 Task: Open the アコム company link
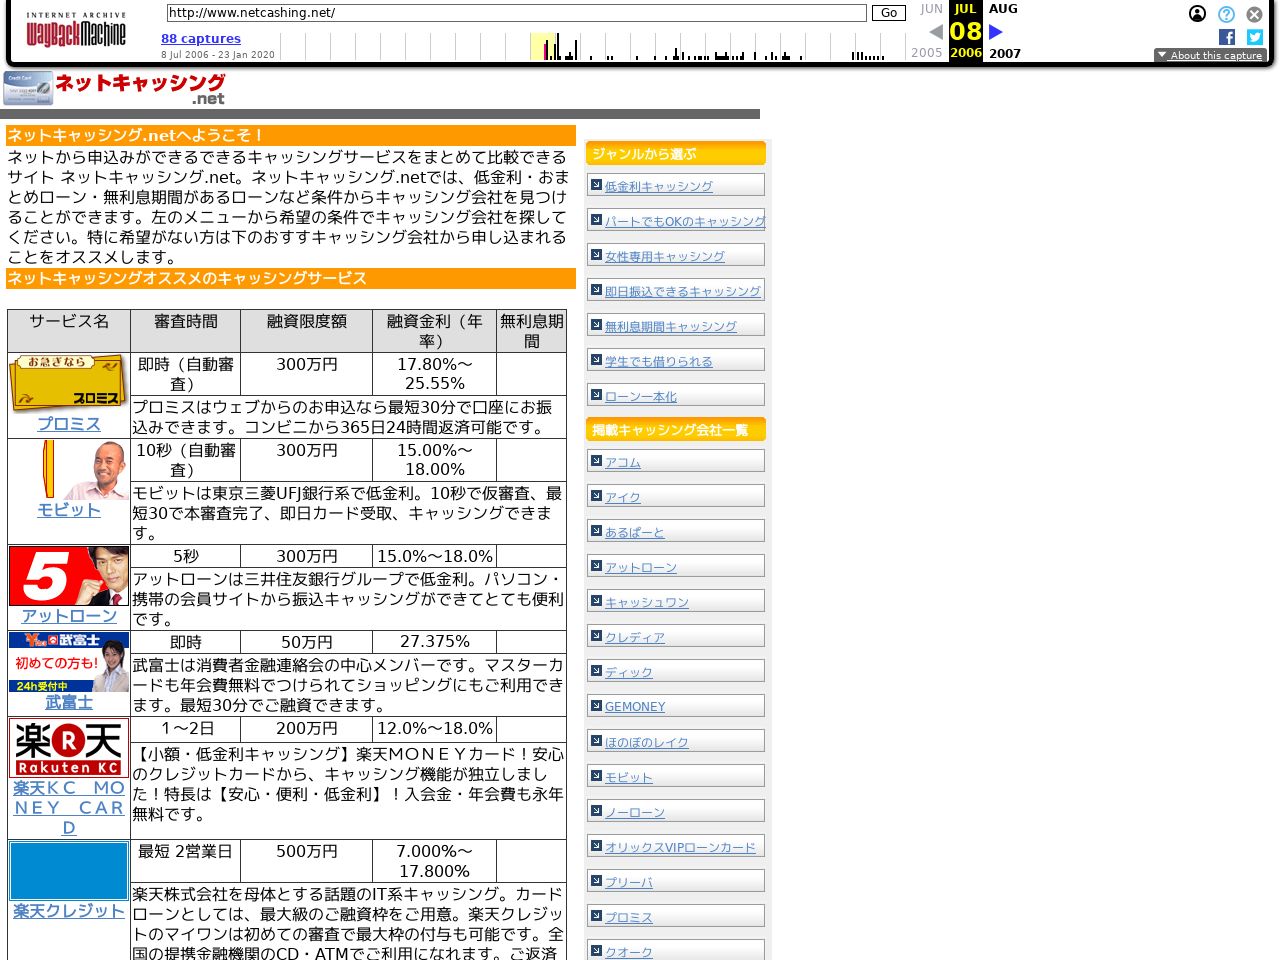(622, 462)
